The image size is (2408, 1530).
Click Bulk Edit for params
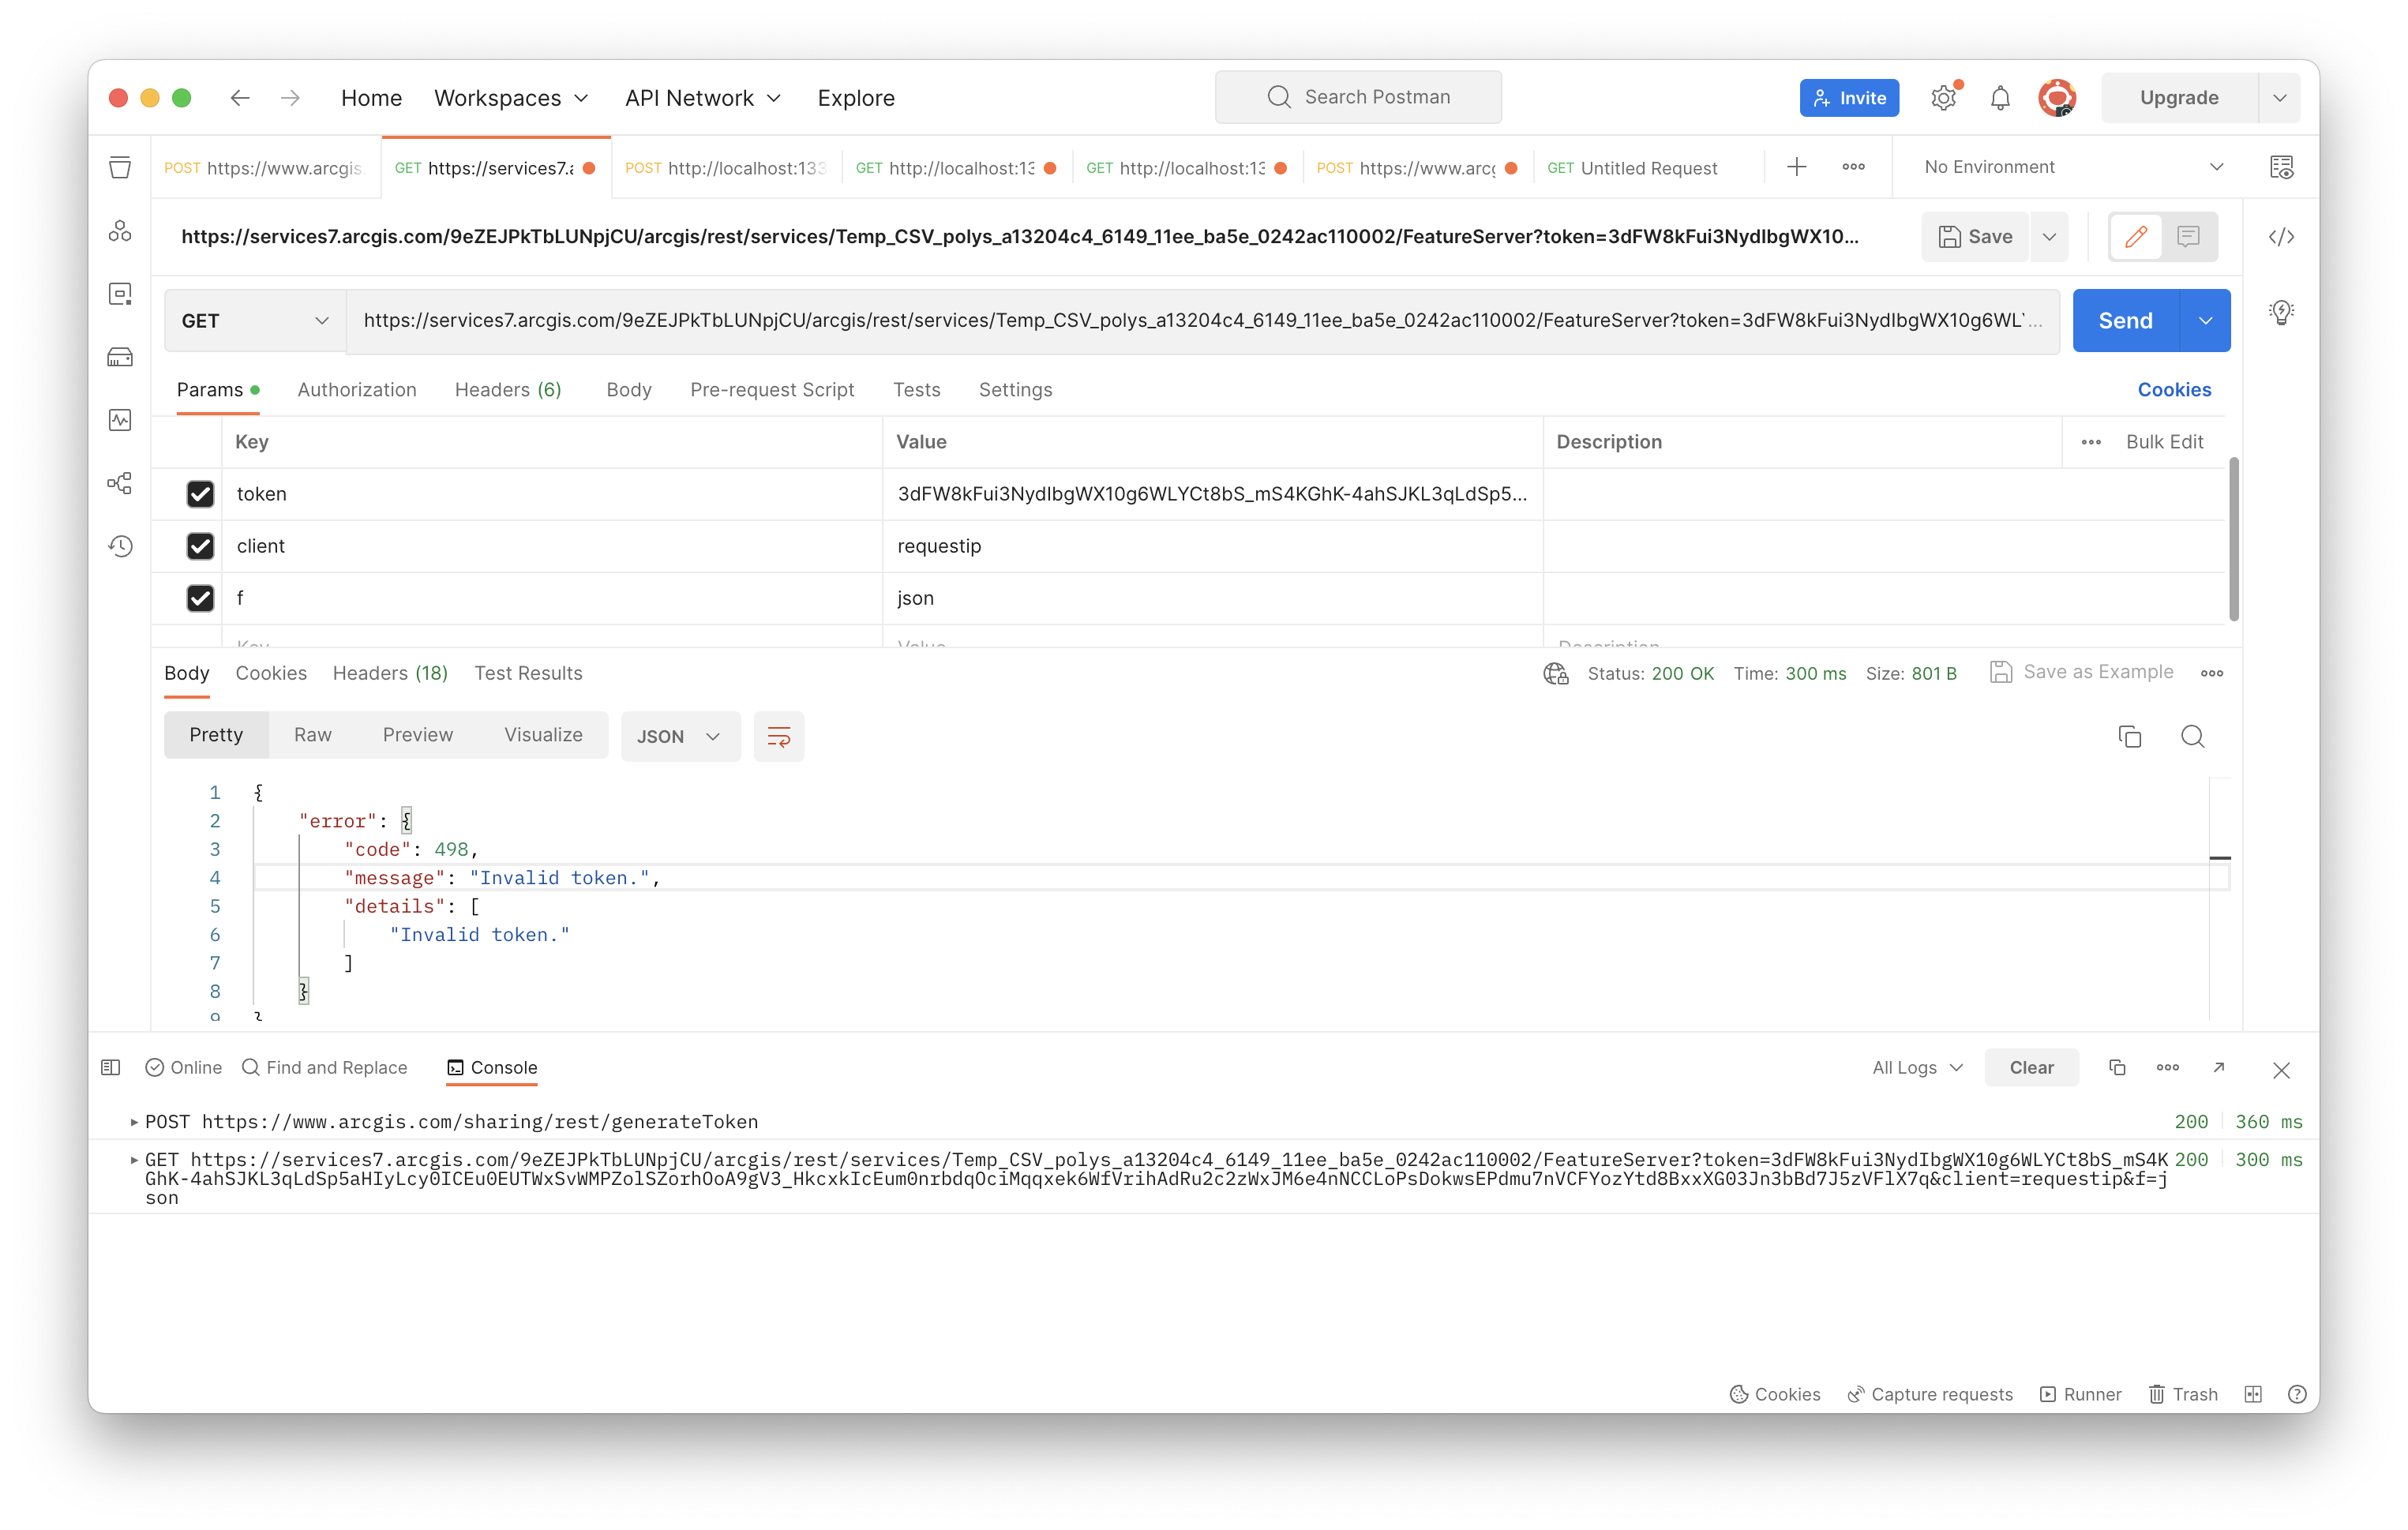[x=2164, y=442]
